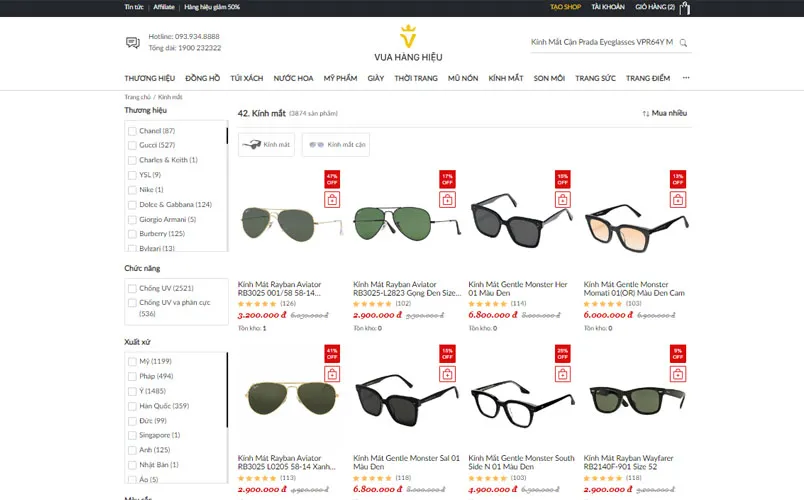Tick the Gucci (527) brand checkbox

(132, 146)
